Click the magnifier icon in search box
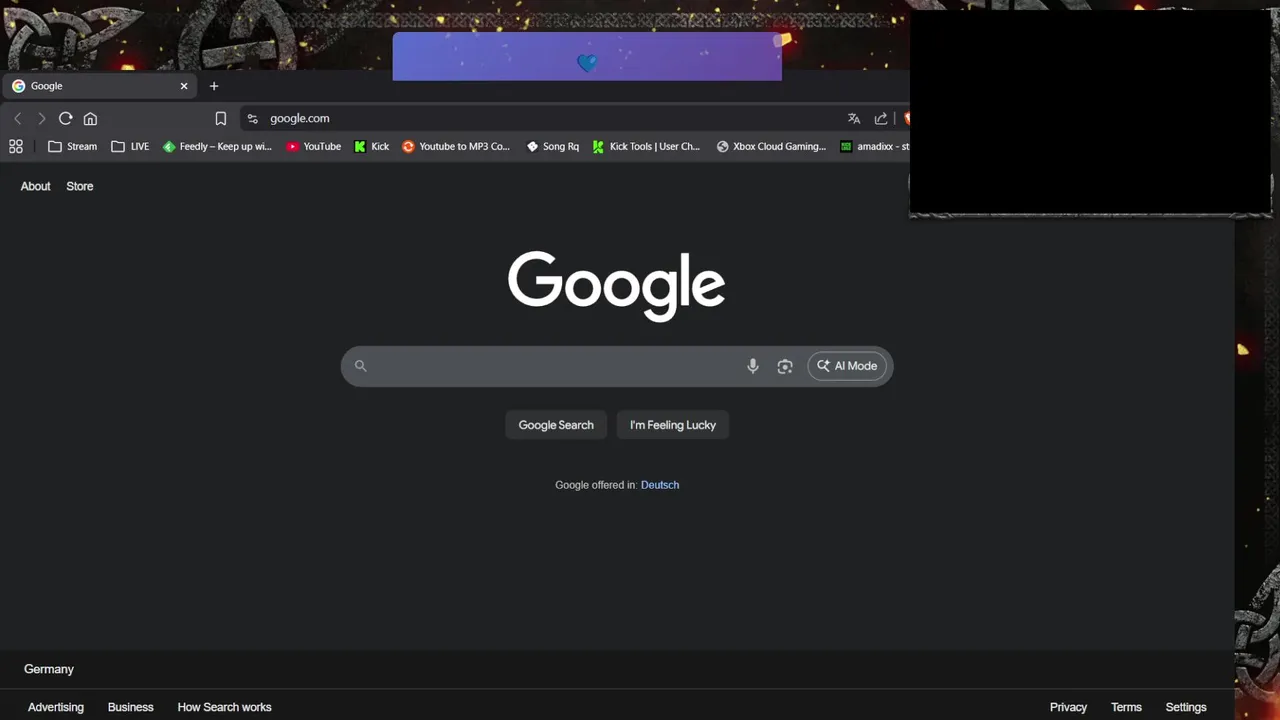1280x720 pixels. (361, 366)
